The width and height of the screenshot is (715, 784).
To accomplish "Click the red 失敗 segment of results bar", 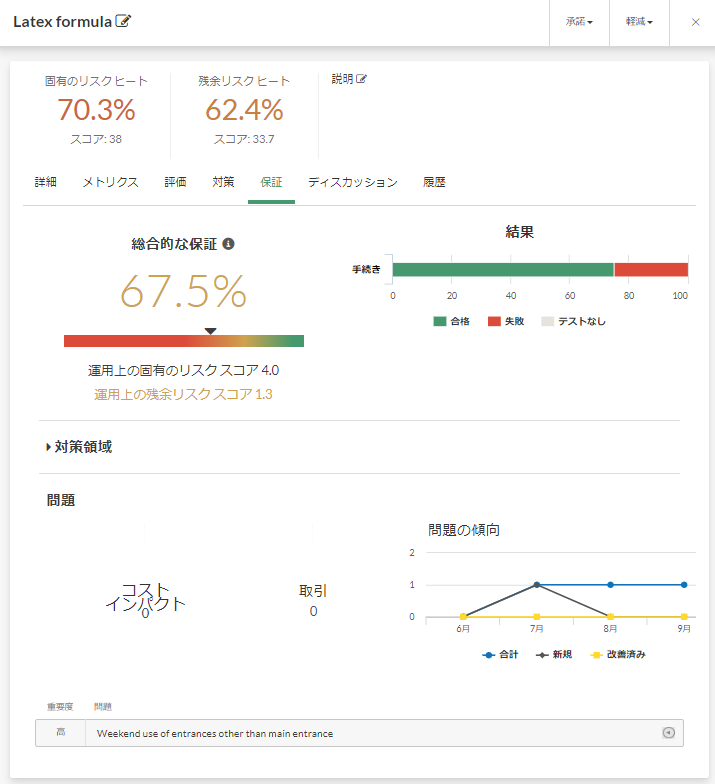I will click(650, 270).
